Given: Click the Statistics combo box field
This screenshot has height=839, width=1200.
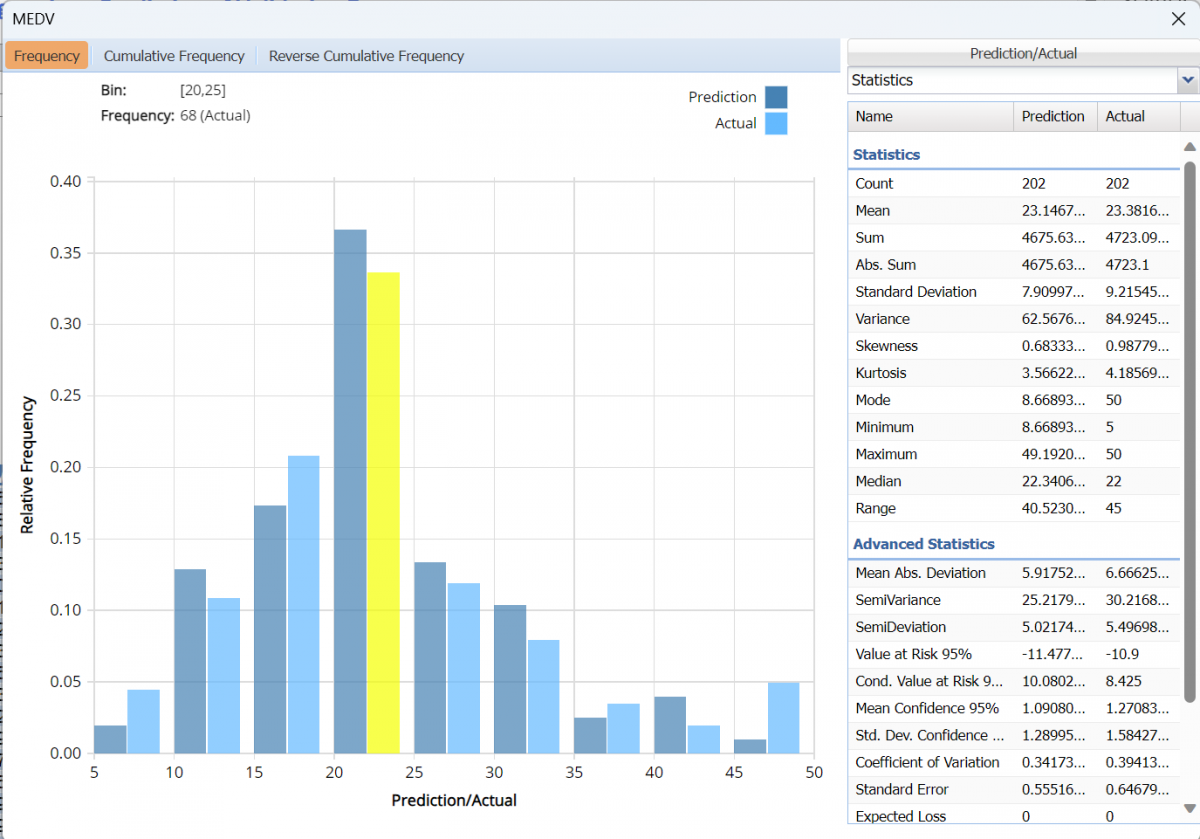Looking at the screenshot, I should click(1011, 80).
